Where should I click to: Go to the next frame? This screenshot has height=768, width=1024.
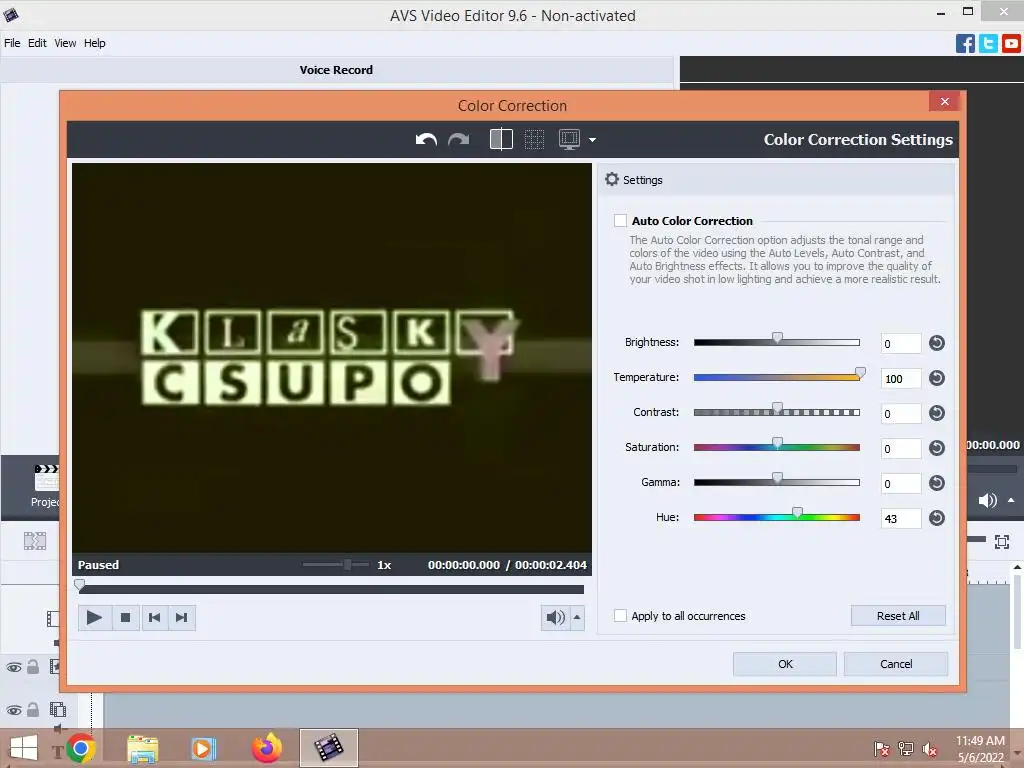[x=182, y=617]
